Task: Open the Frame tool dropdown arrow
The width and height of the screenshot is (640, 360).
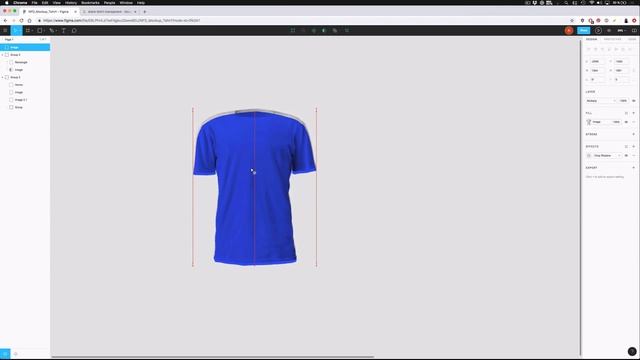Action: tap(32, 31)
